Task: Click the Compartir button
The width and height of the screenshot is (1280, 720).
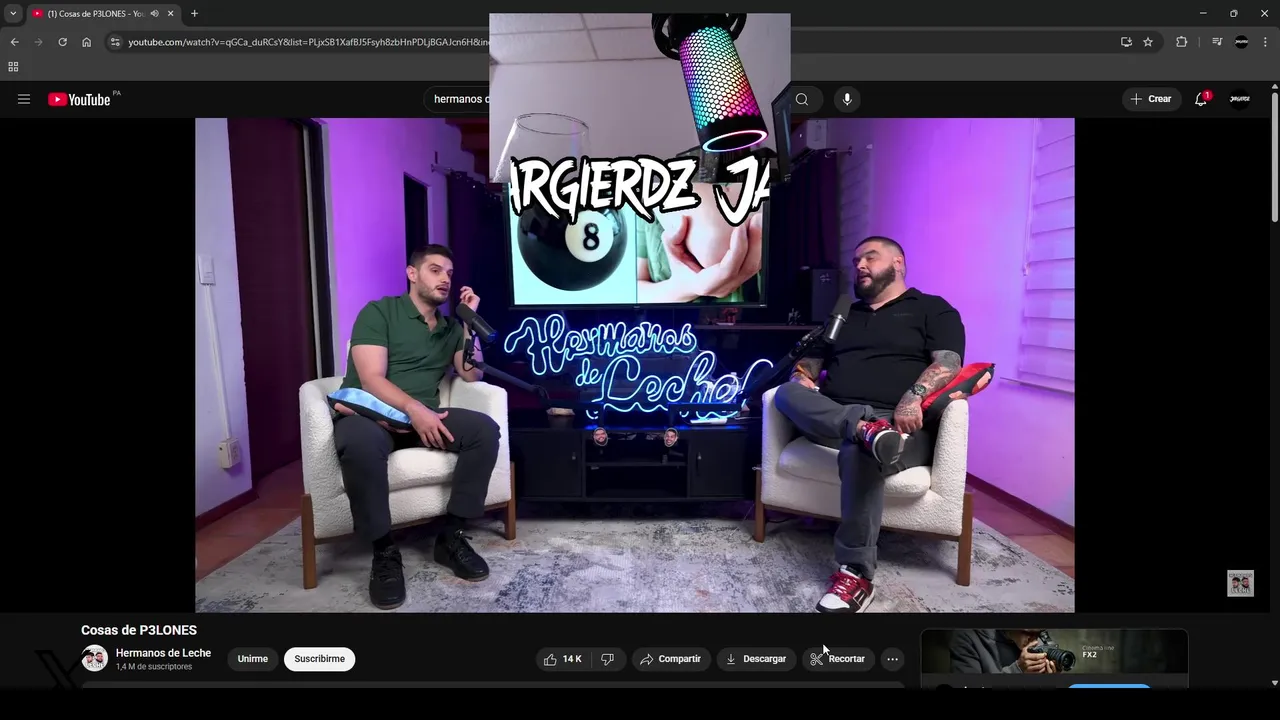Action: (x=671, y=659)
